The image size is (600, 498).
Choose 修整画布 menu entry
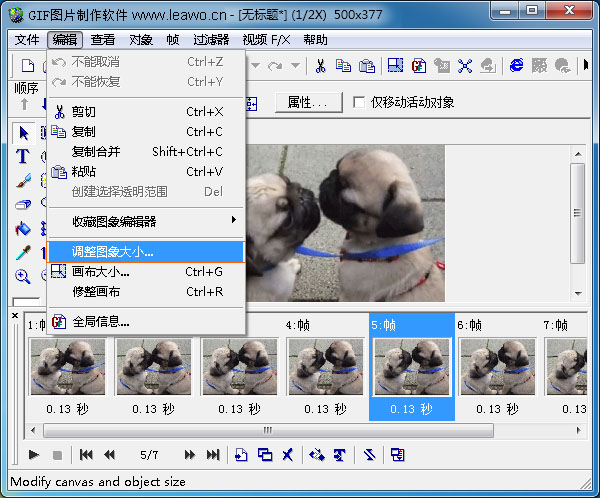click(x=146, y=292)
